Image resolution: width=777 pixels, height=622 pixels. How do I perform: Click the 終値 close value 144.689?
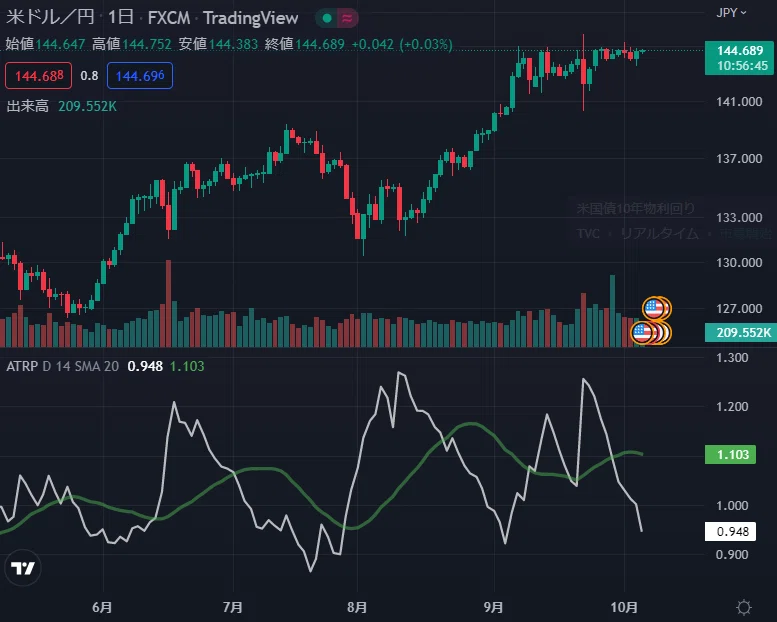320,44
